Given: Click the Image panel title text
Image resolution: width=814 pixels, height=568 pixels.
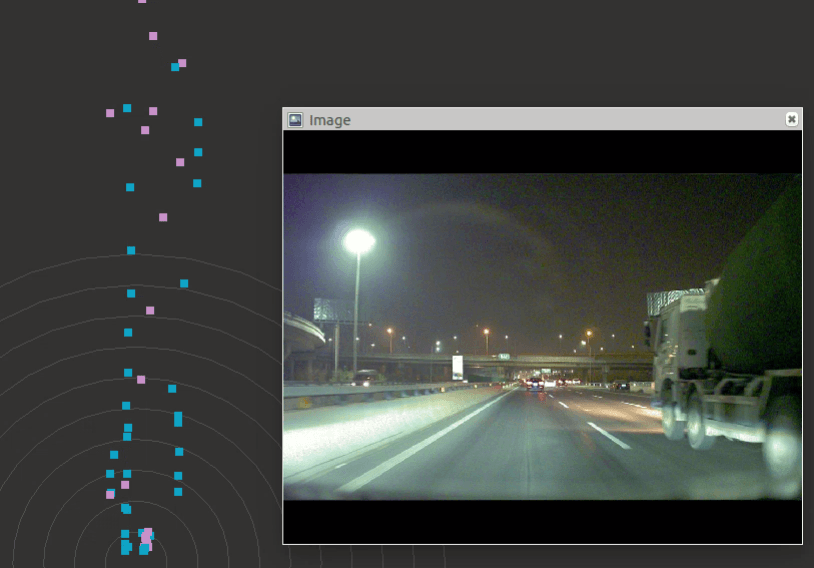Looking at the screenshot, I should point(330,120).
